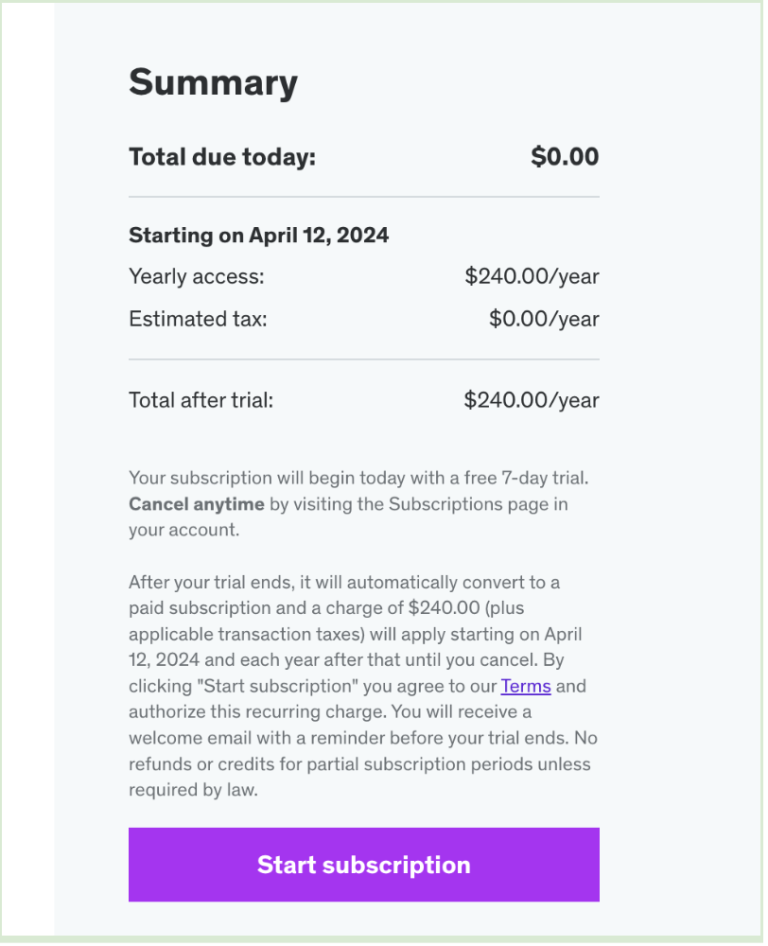Open the Terms link

tap(526, 686)
